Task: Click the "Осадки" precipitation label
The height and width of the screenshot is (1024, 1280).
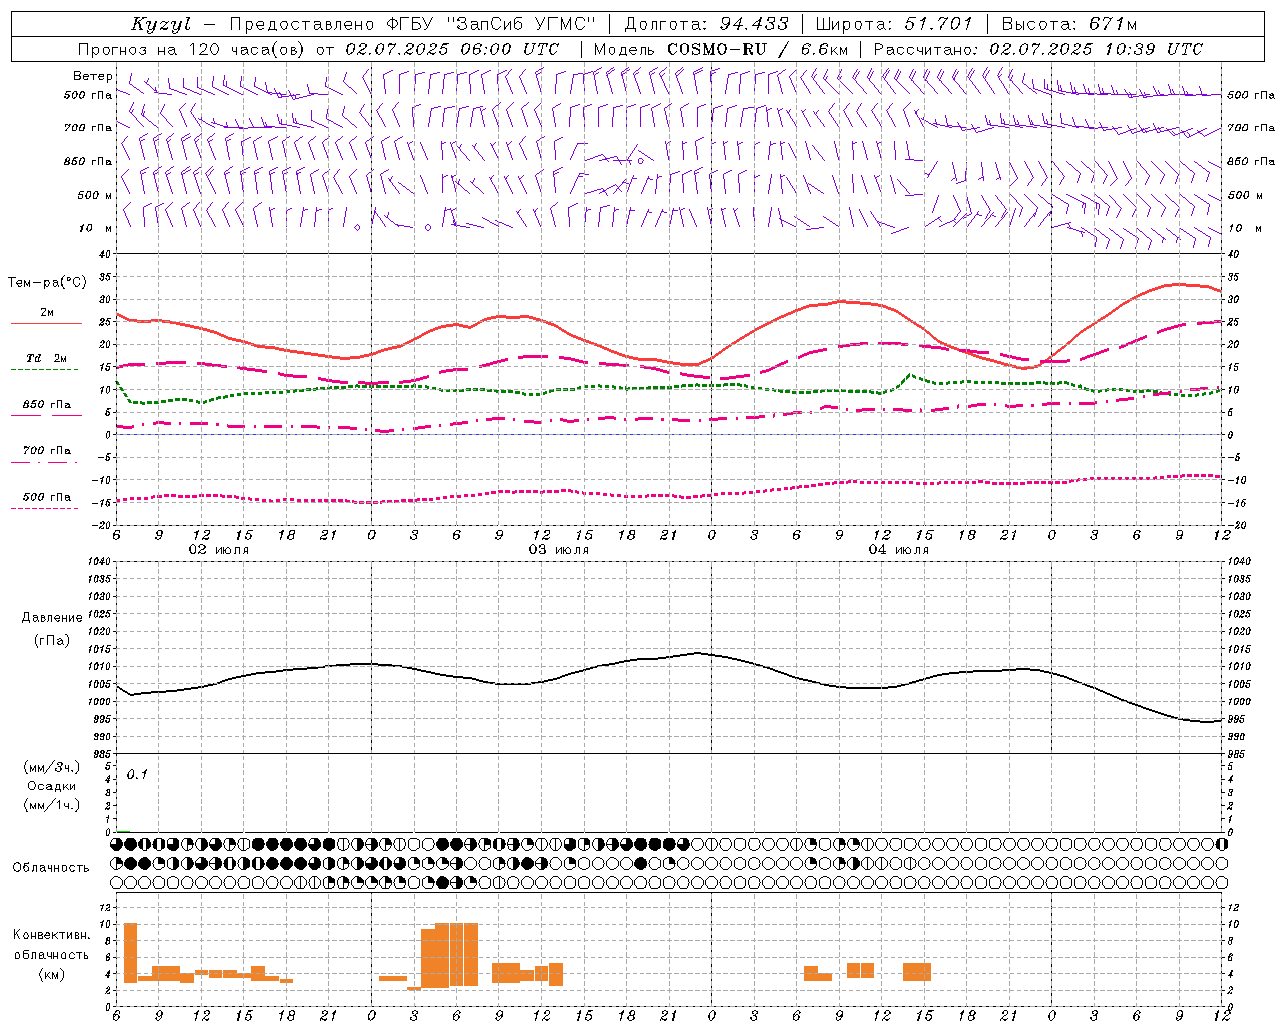Action: pos(52,786)
